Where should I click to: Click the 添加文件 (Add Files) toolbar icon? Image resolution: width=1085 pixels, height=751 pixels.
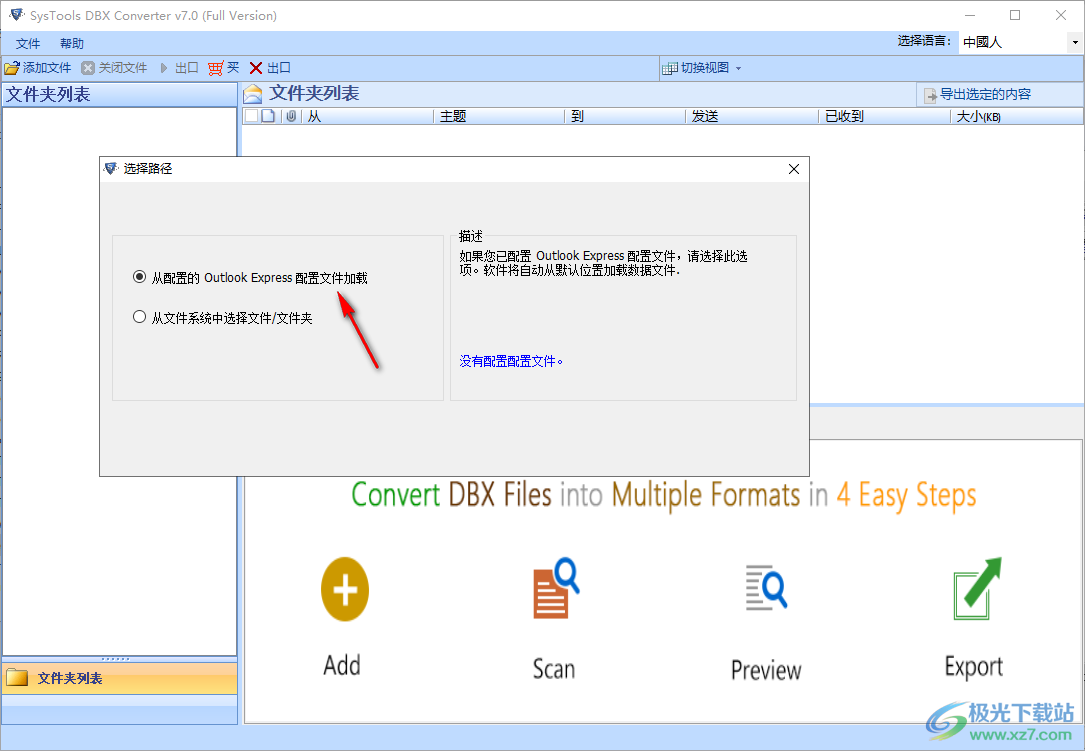pos(16,67)
